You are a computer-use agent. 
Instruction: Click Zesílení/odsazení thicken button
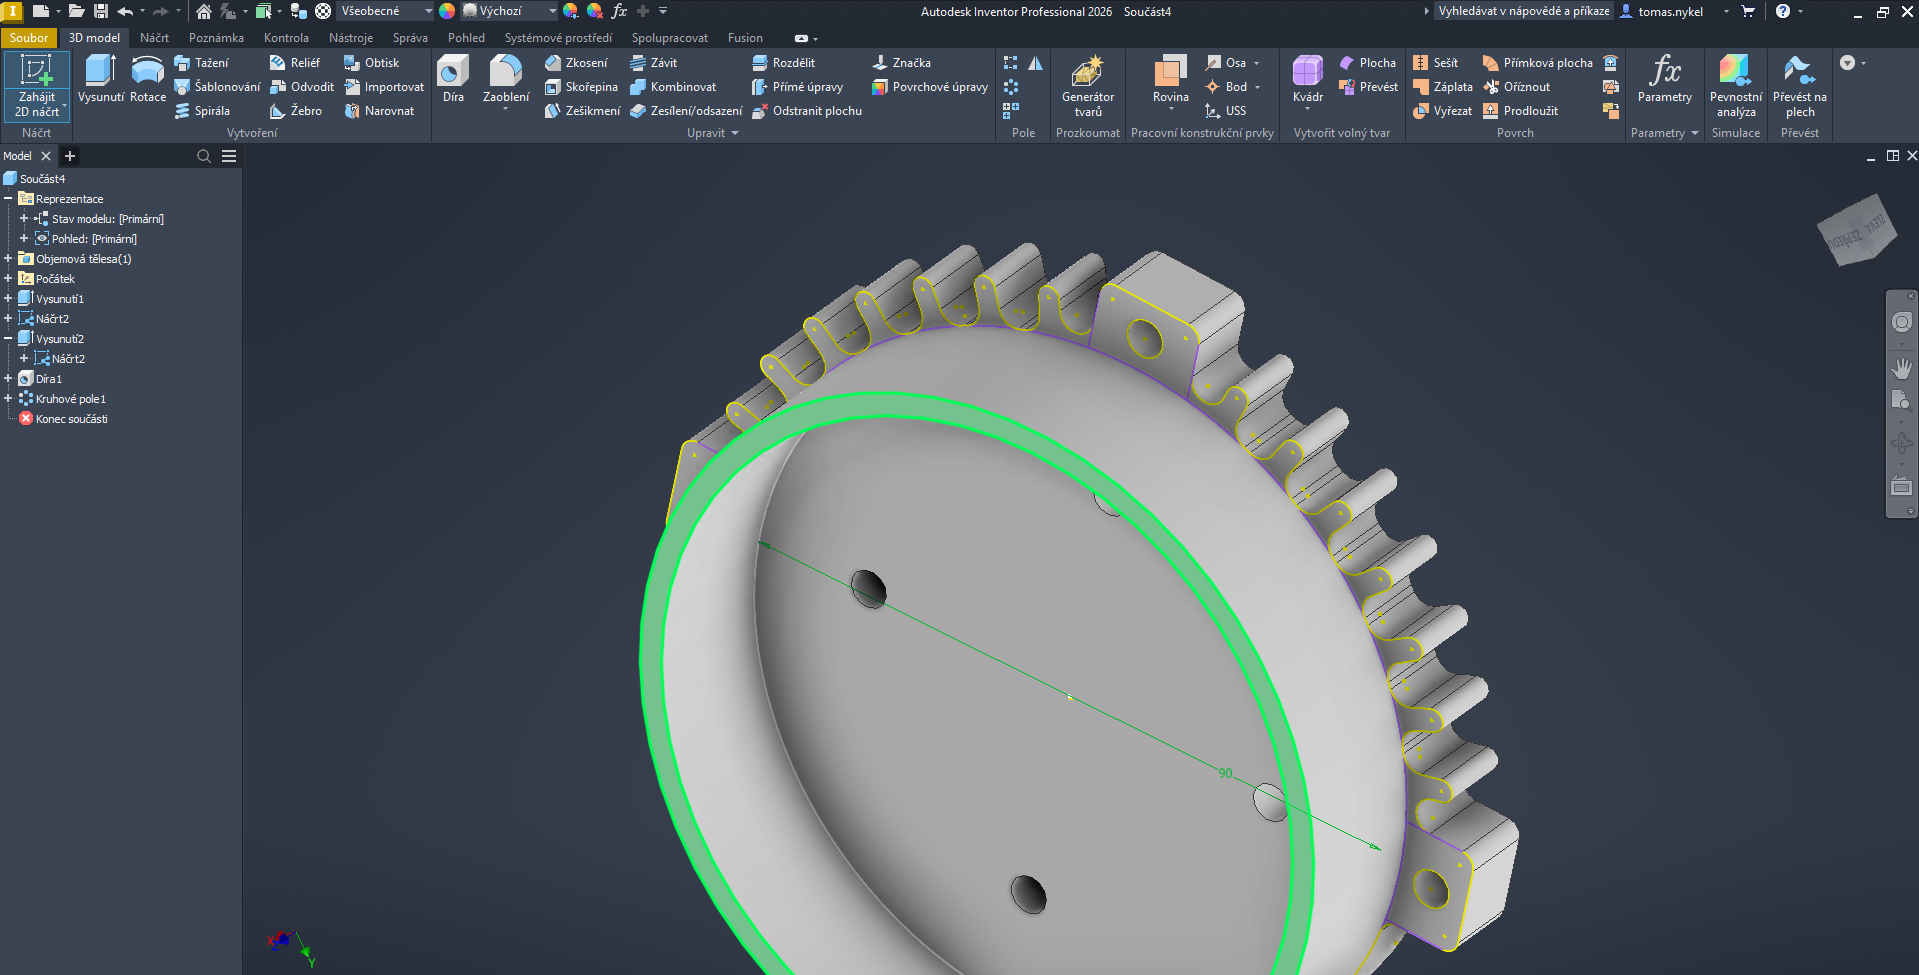pos(686,111)
